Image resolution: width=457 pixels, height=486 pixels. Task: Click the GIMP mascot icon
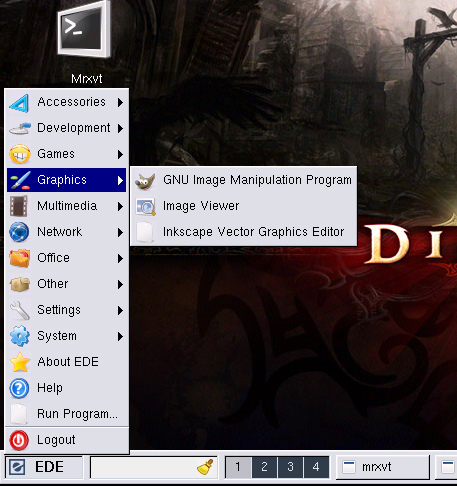[145, 181]
